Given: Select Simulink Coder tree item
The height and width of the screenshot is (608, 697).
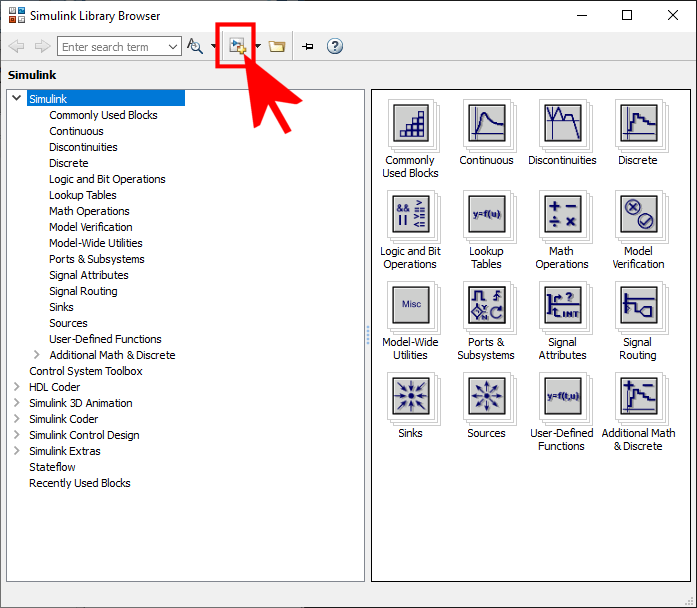Looking at the screenshot, I should (64, 419).
